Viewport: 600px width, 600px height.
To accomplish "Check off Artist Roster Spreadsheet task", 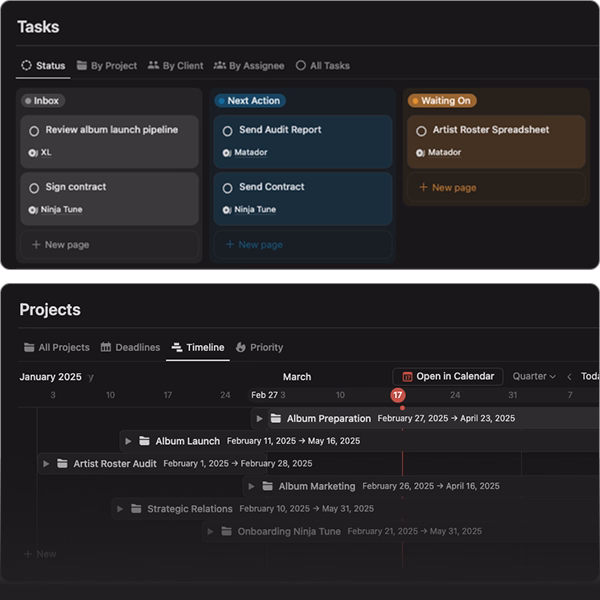I will 421,131.
